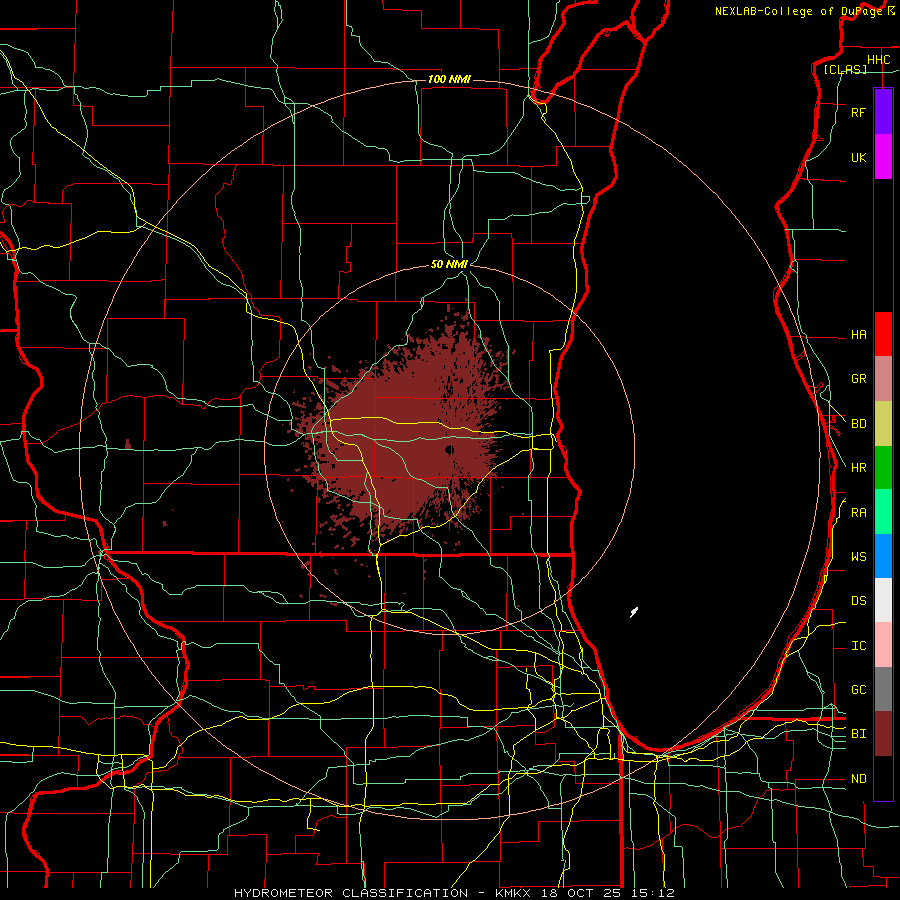Click the HR green legend swatch
Image resolution: width=900 pixels, height=900 pixels.
pyautogui.click(x=883, y=467)
